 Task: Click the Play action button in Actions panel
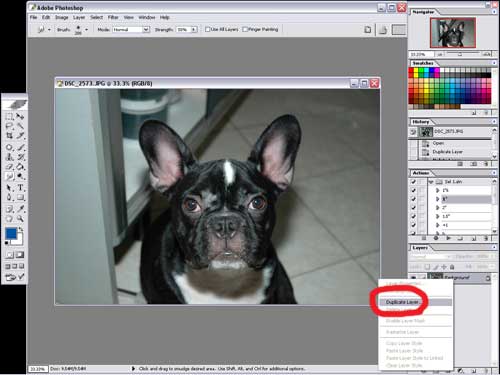coord(449,238)
